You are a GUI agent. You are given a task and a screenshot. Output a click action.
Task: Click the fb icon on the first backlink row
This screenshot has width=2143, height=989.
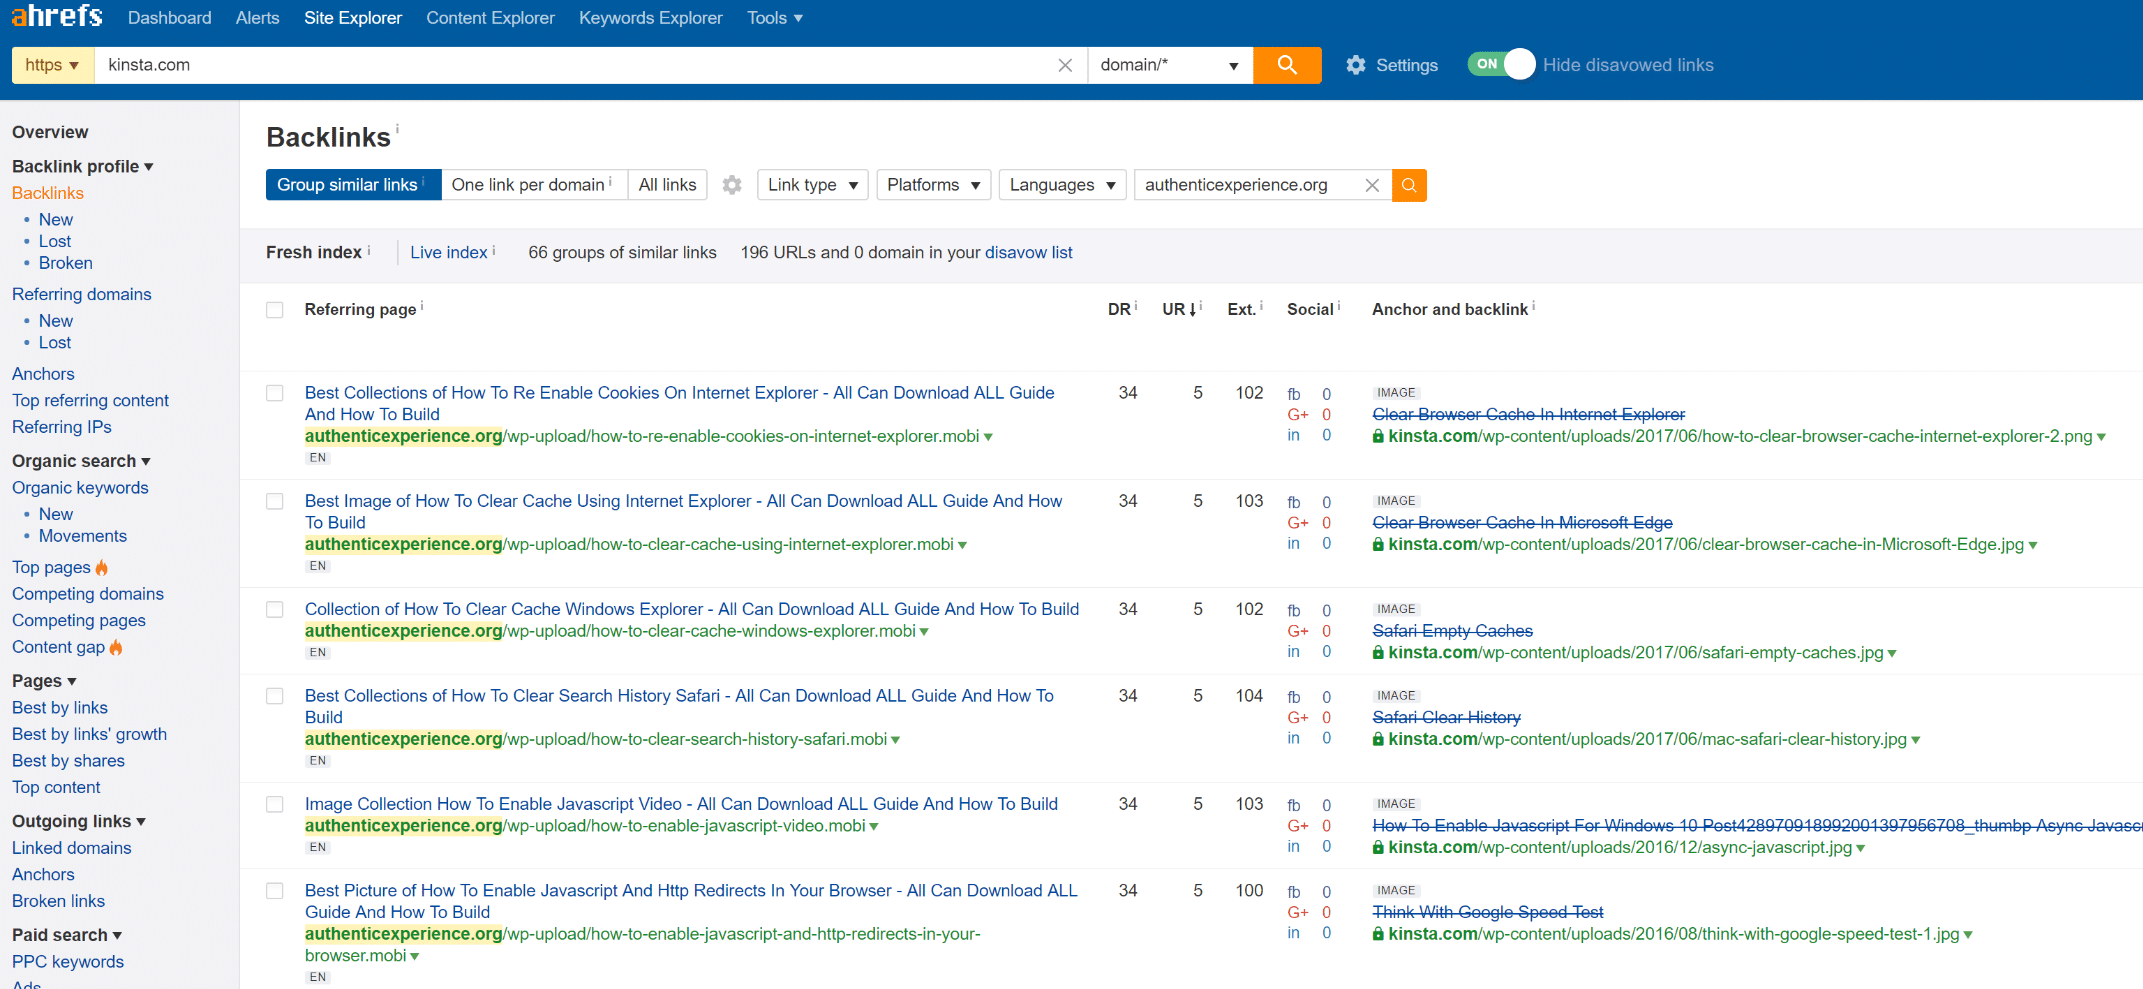1294,393
